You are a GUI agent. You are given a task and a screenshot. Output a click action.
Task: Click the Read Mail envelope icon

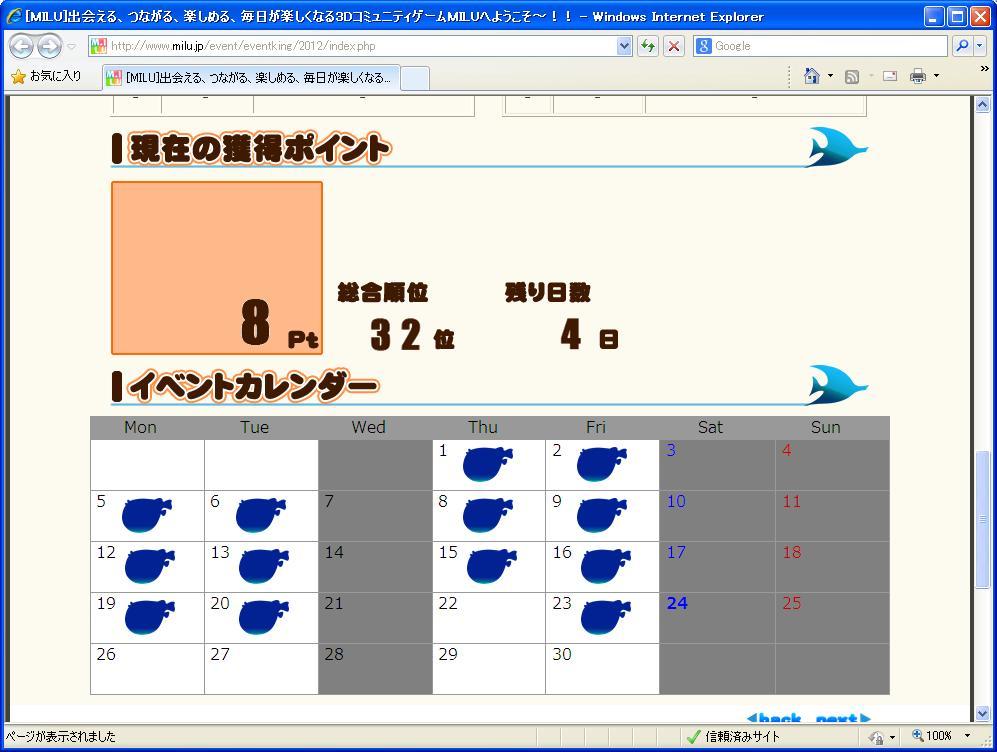point(889,76)
